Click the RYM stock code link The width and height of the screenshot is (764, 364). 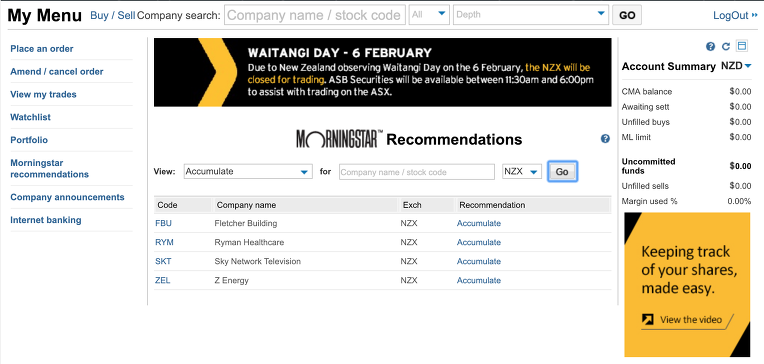(164, 242)
